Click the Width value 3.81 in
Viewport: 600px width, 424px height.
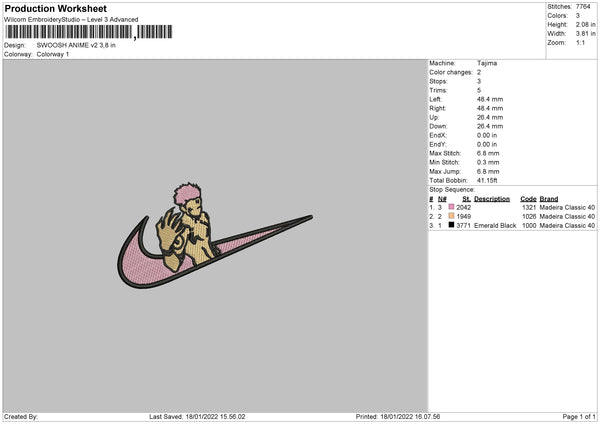[585, 34]
